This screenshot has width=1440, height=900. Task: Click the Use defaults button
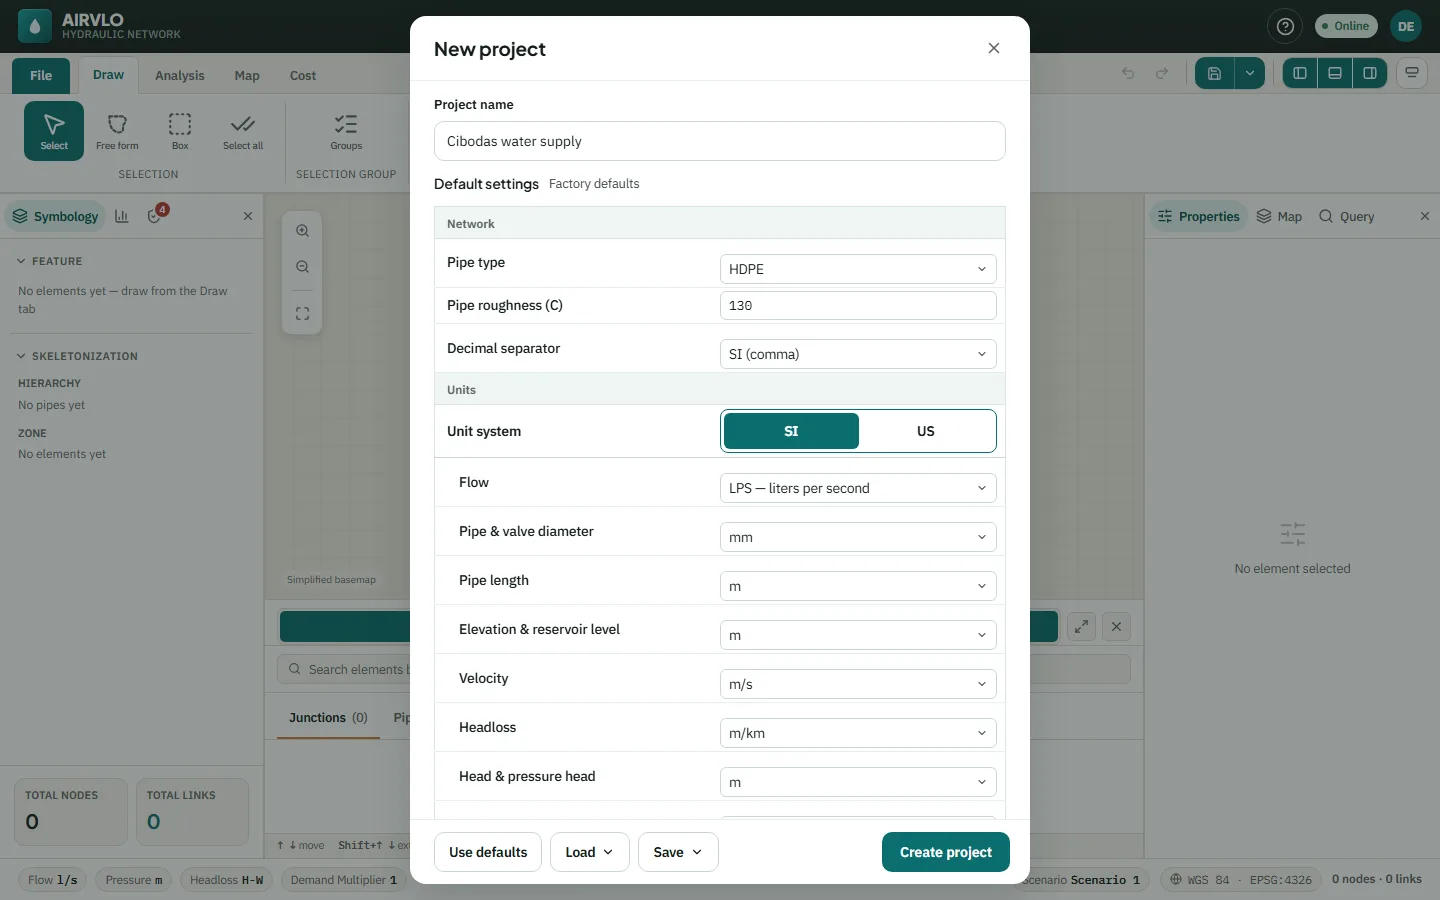pos(488,852)
